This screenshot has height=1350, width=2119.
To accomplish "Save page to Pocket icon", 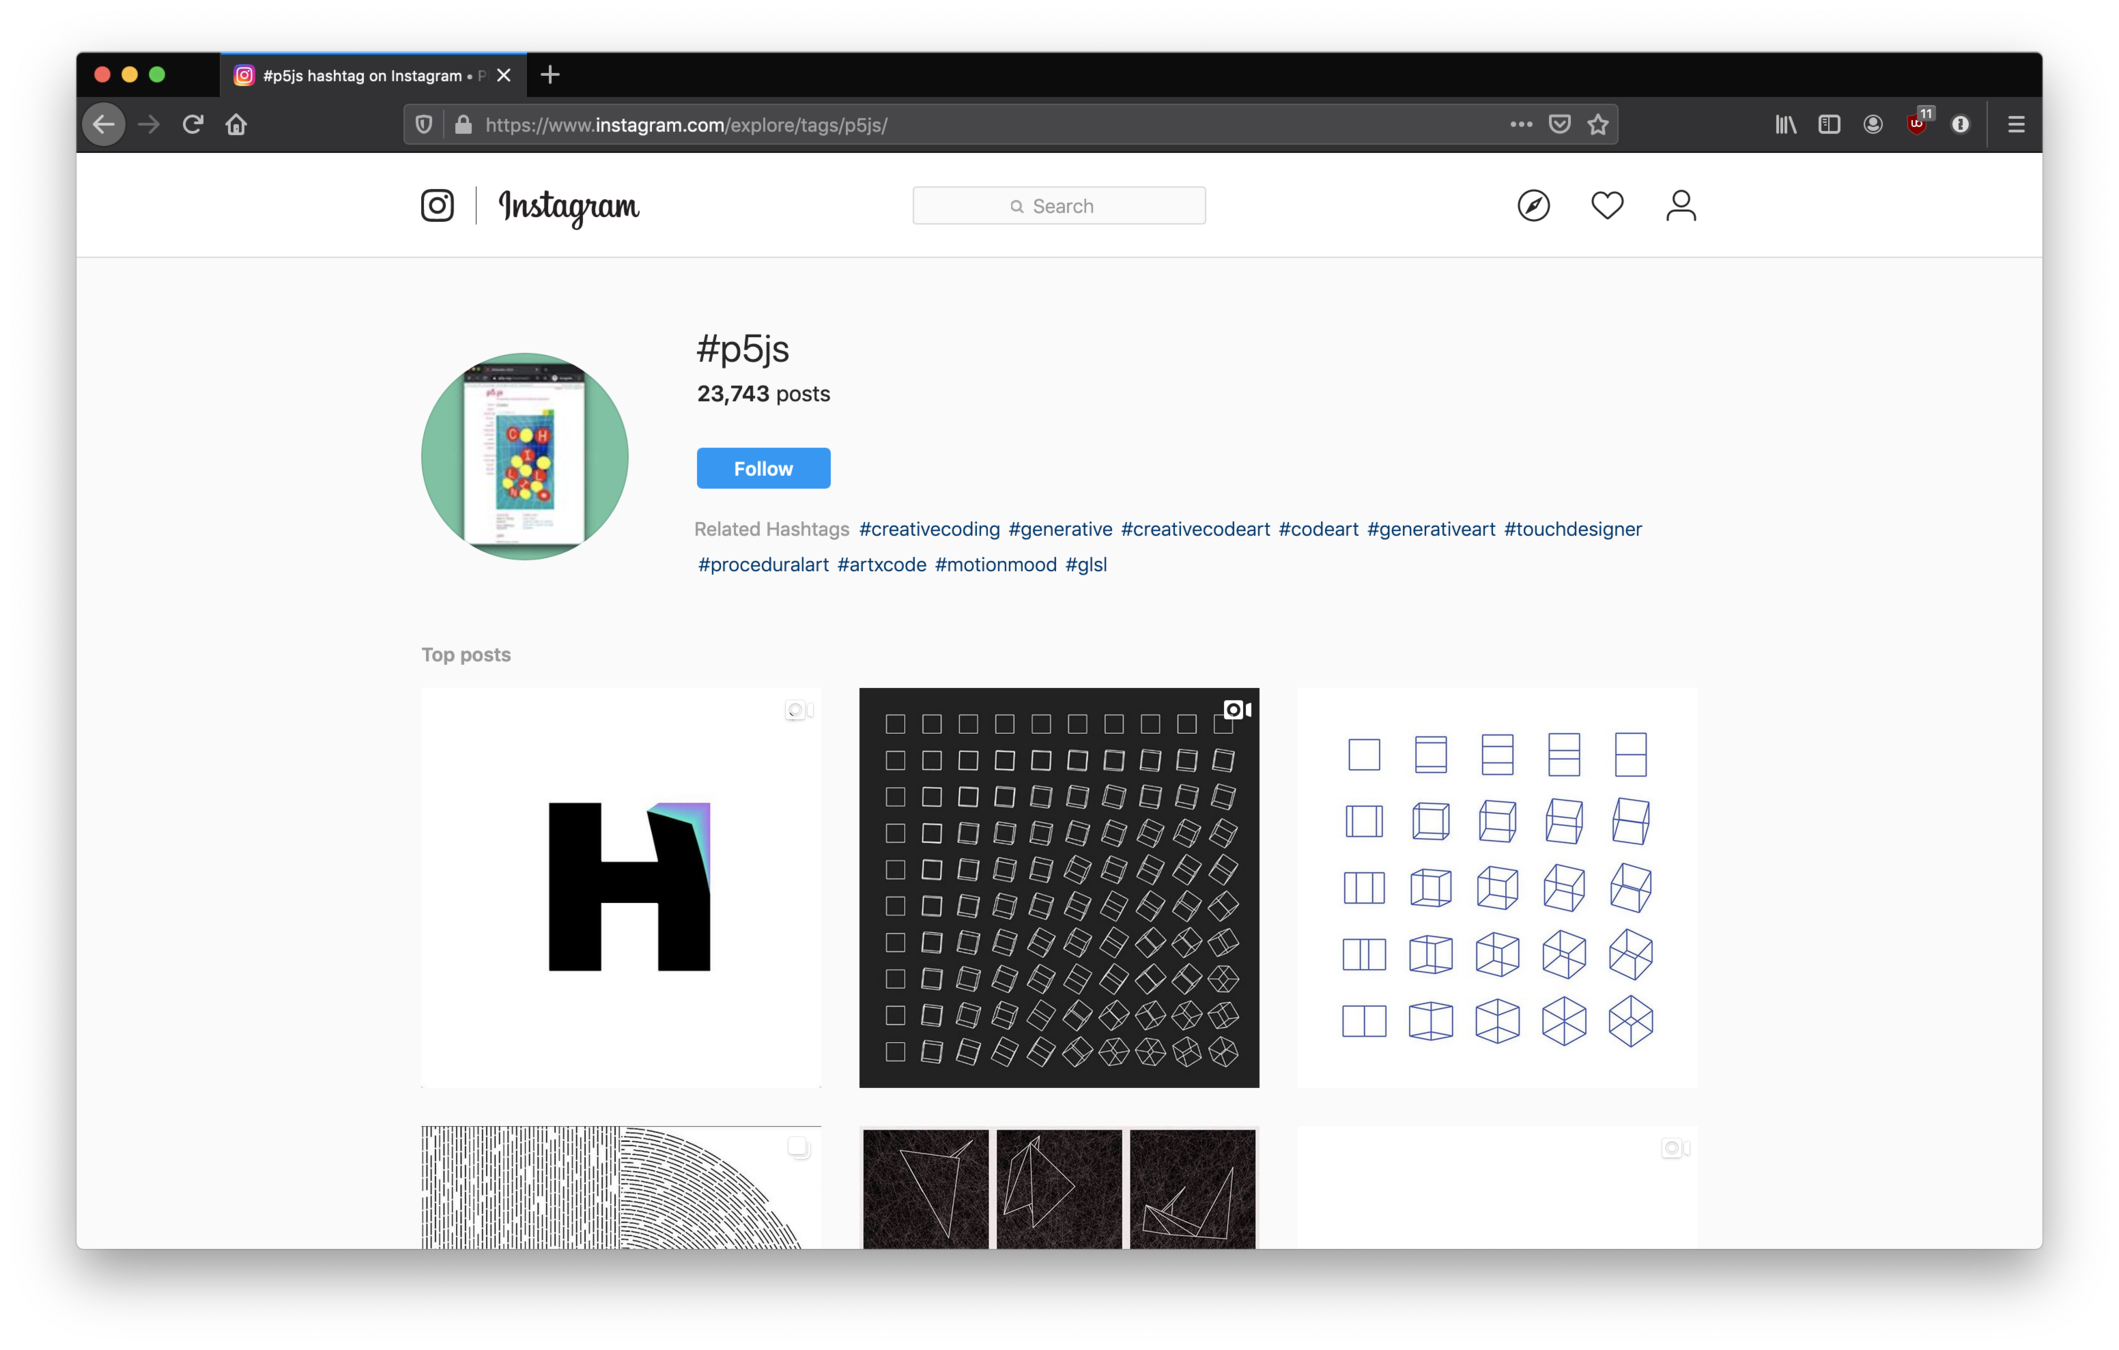I will pos(1559,124).
